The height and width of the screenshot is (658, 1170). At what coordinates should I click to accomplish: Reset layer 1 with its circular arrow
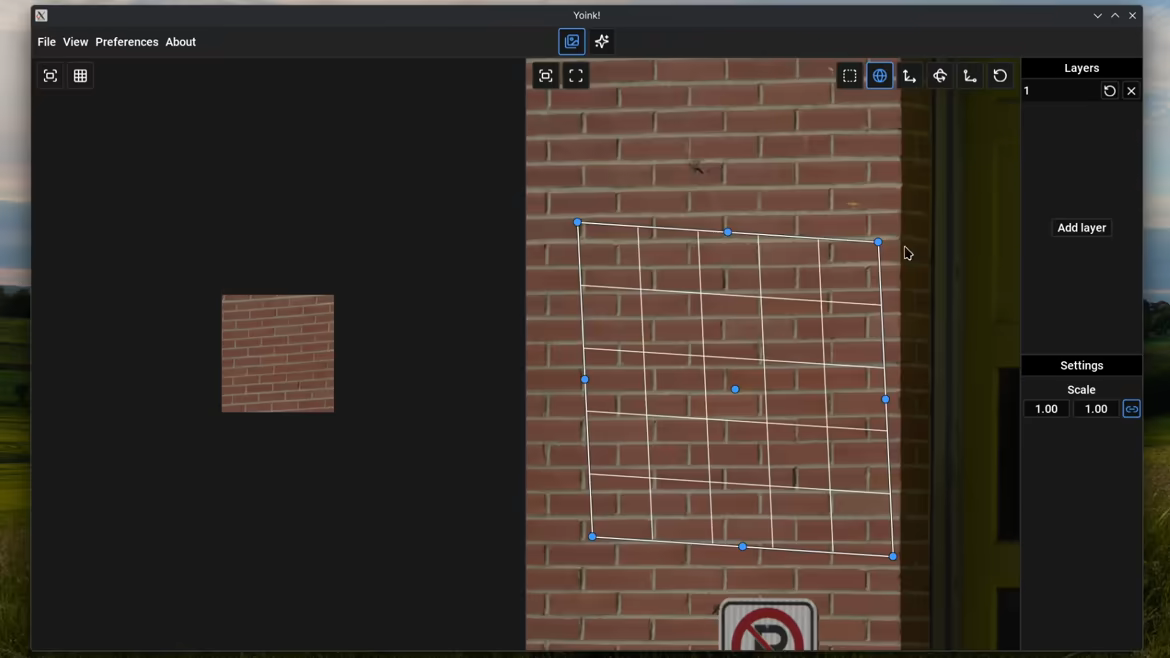[1110, 91]
